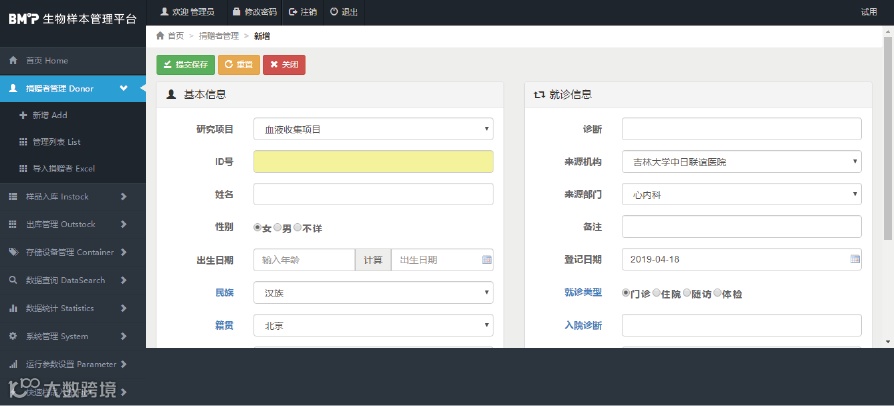Collapse the 捐赠者管理 Donor menu chevron
The height and width of the screenshot is (406, 894).
(123, 88)
